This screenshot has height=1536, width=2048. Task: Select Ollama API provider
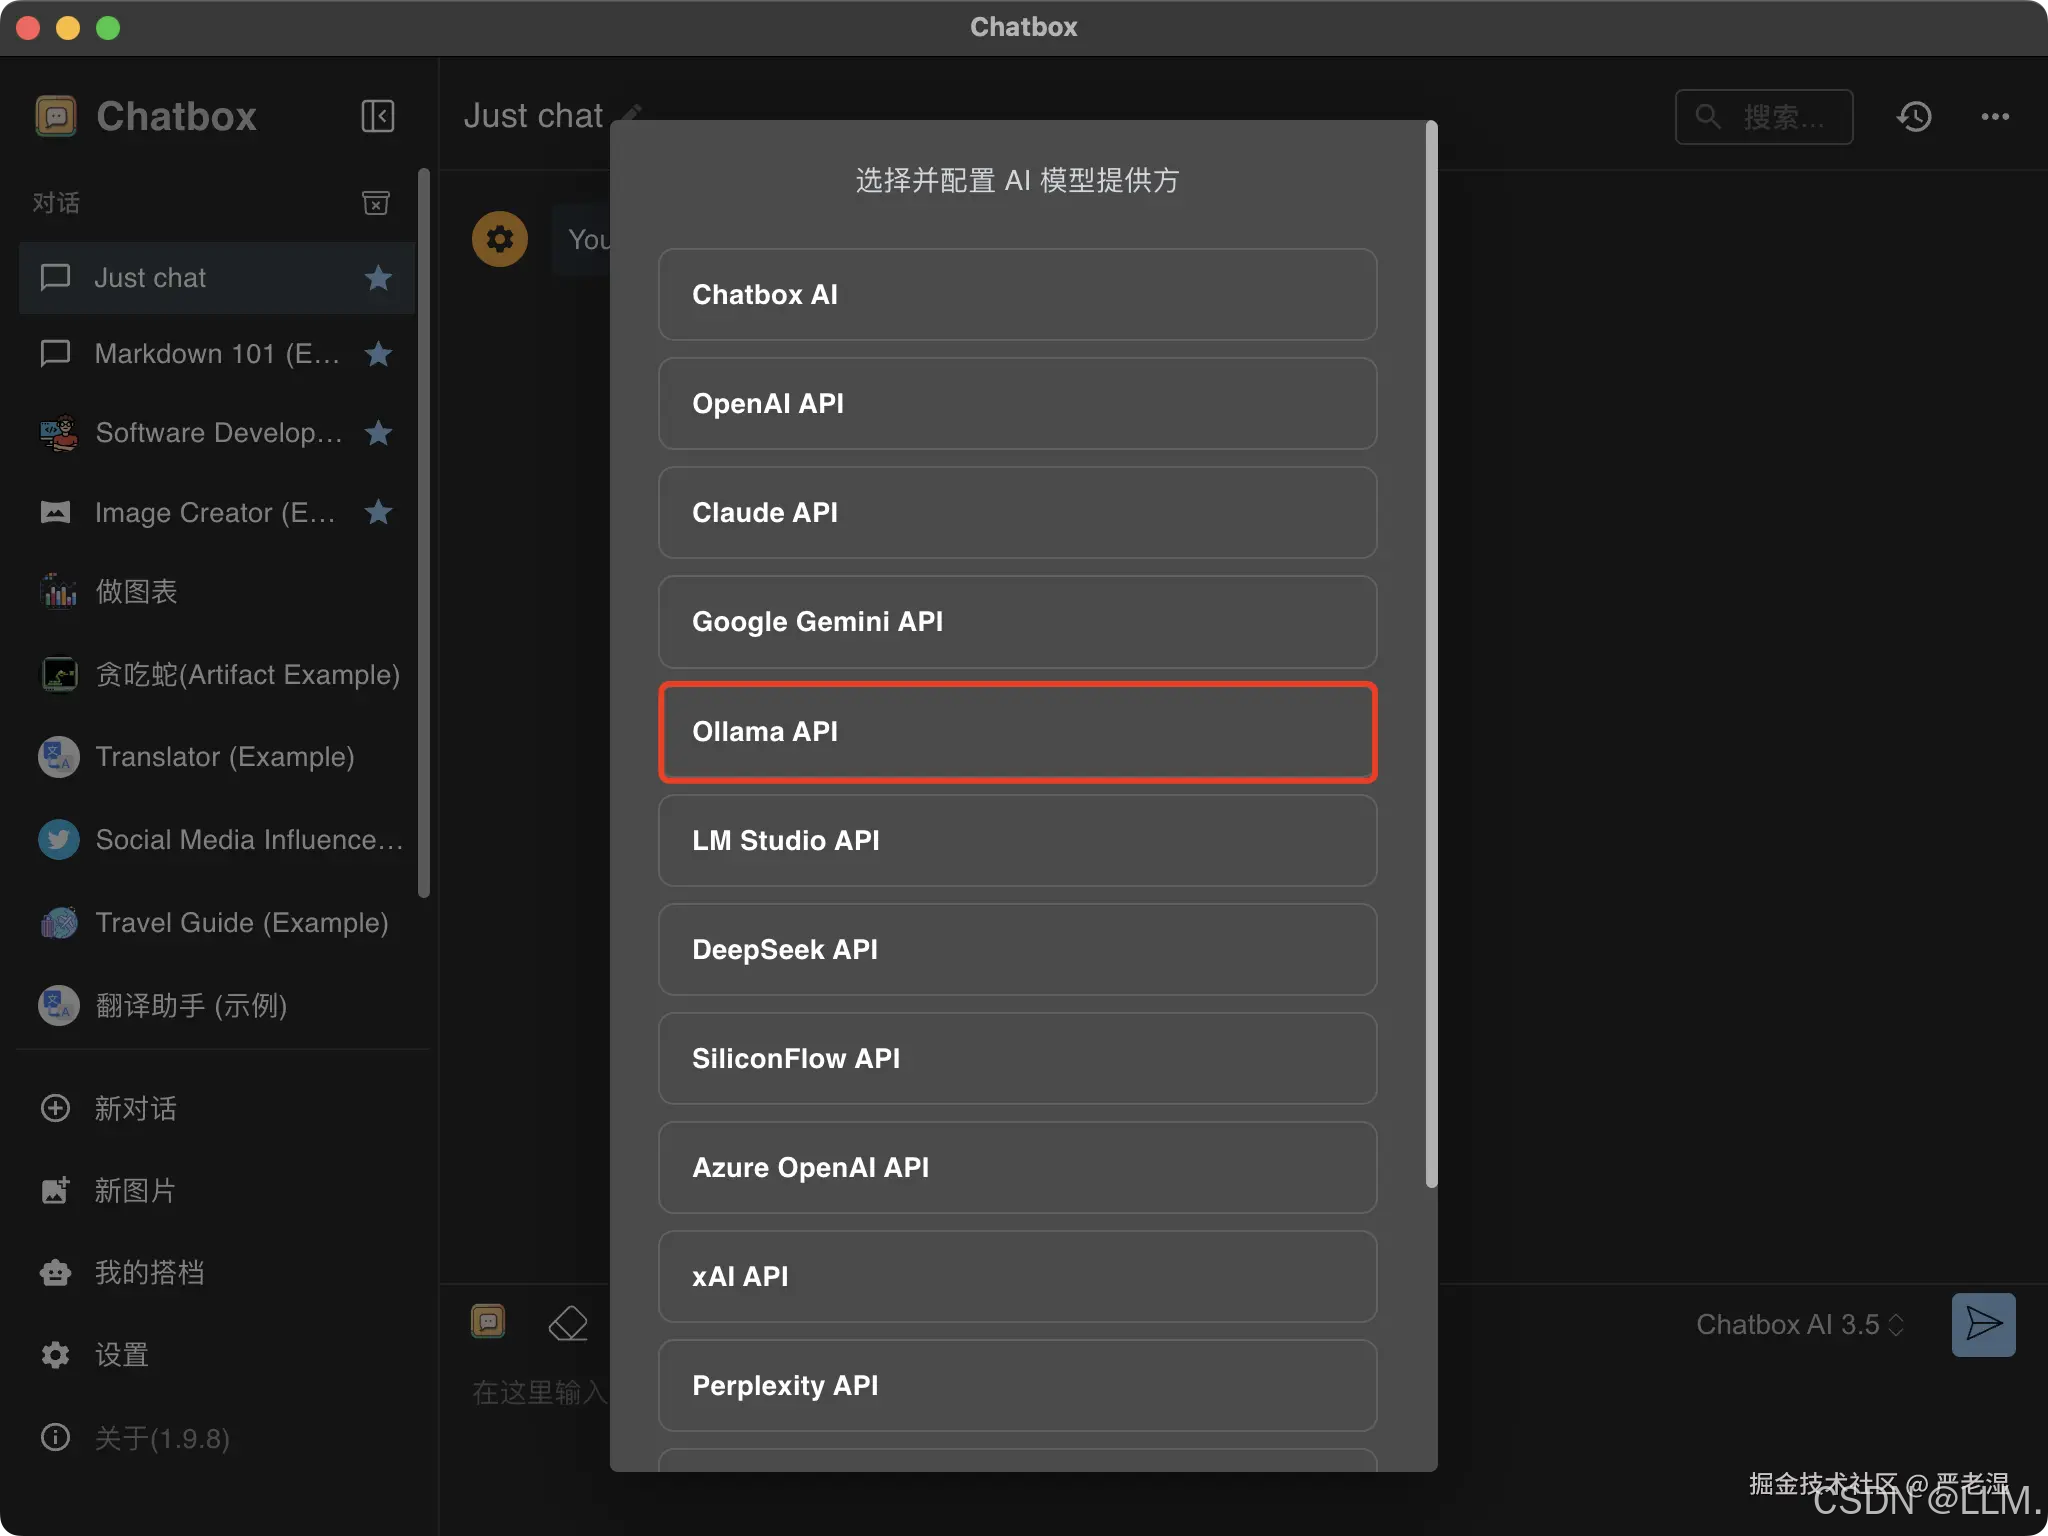pos(1017,732)
